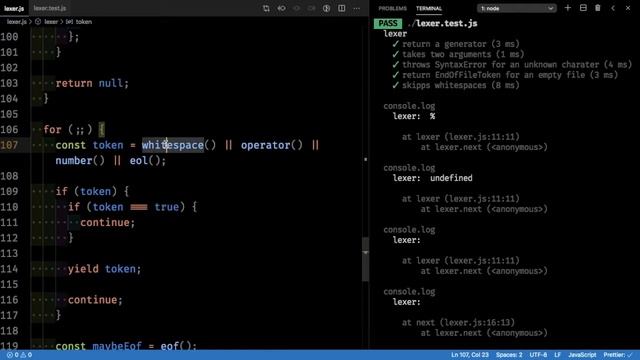Click 'if (token) {' on line 109
640x360 pixels.
click(92, 191)
